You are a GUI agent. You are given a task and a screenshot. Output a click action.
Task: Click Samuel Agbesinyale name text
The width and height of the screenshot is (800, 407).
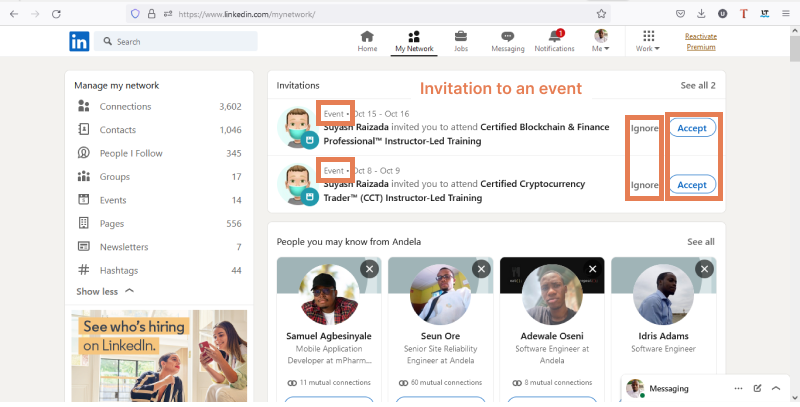pos(329,336)
